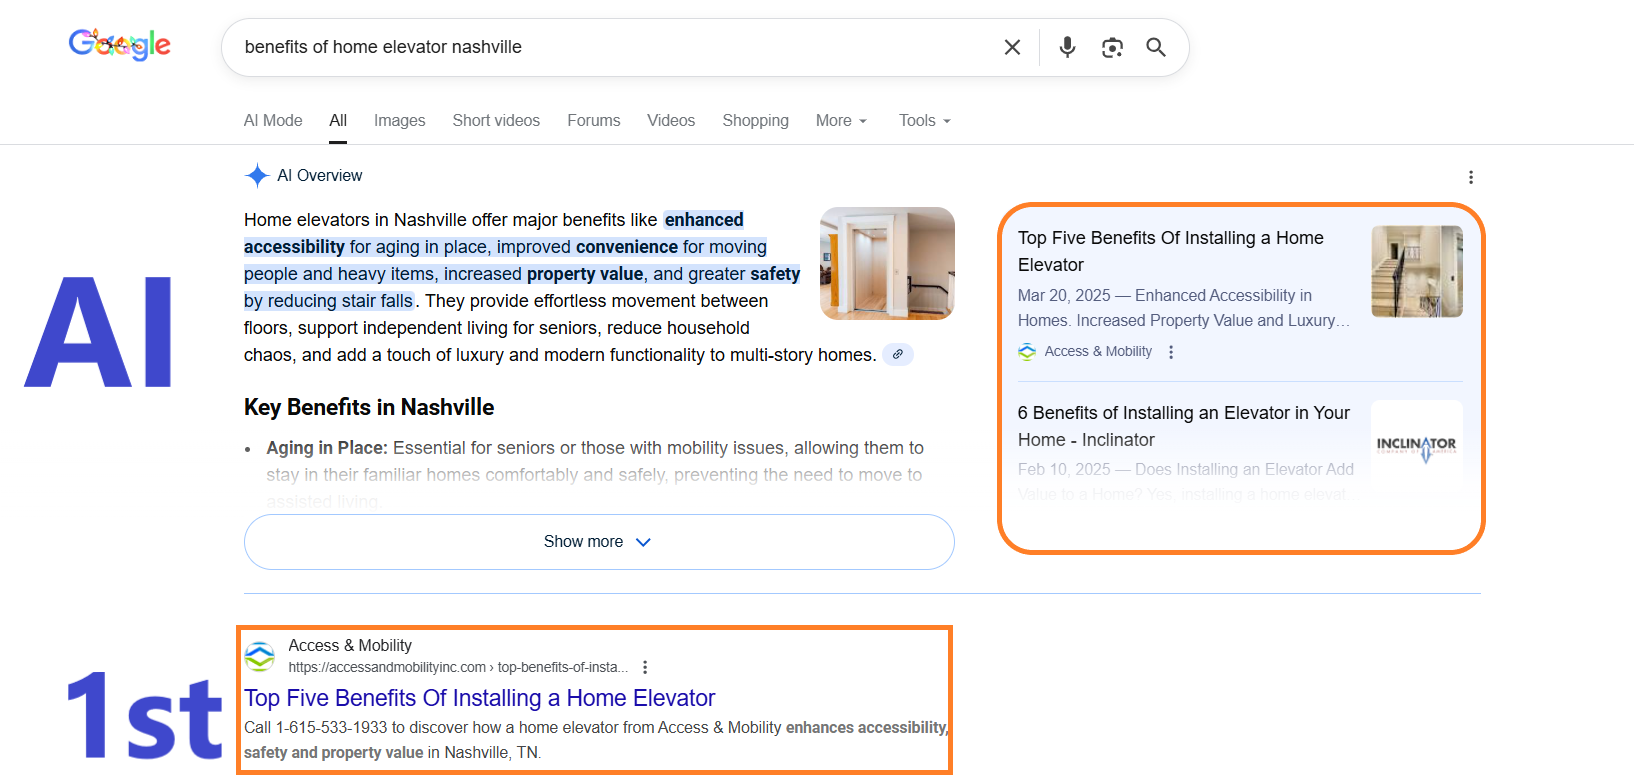Open the home elevator thumbnail in AI Overview
This screenshot has height=784, width=1634.
(x=887, y=263)
